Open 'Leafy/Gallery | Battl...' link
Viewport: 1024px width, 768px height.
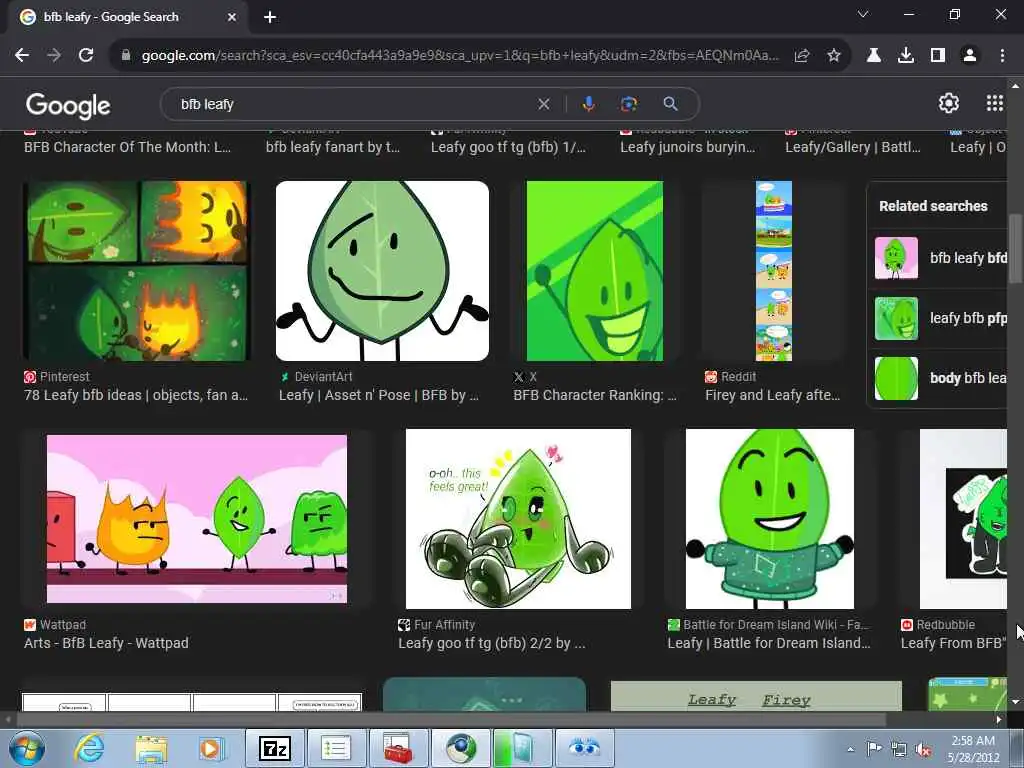pyautogui.click(x=853, y=147)
